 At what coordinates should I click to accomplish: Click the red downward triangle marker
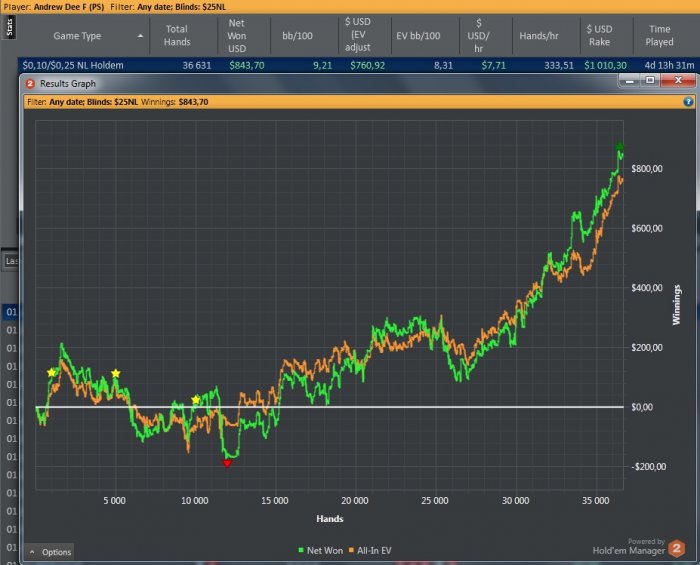click(x=227, y=463)
